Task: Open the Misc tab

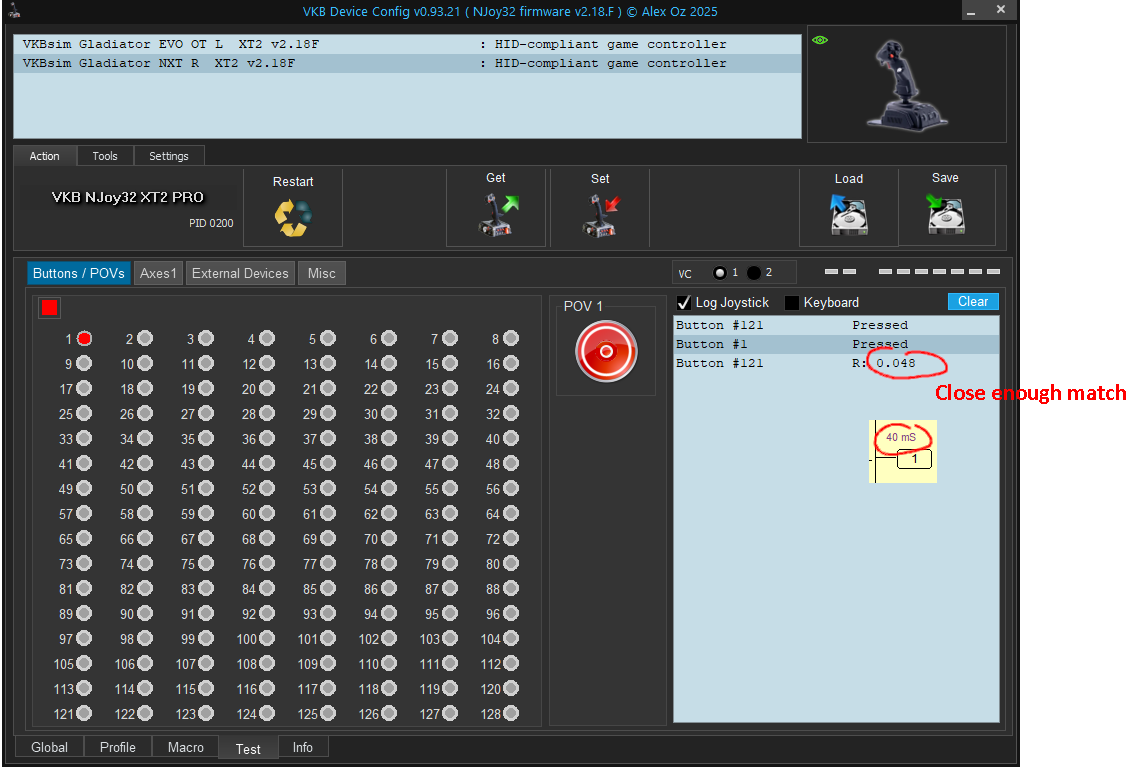Action: click(322, 274)
